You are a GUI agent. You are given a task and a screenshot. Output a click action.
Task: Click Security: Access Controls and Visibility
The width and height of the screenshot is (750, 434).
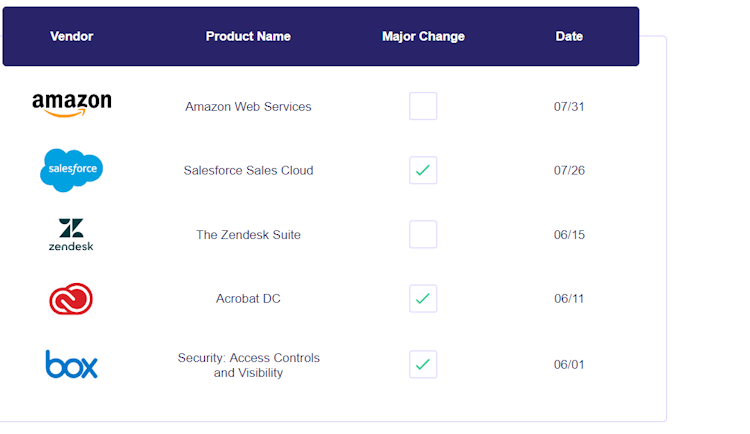click(248, 365)
